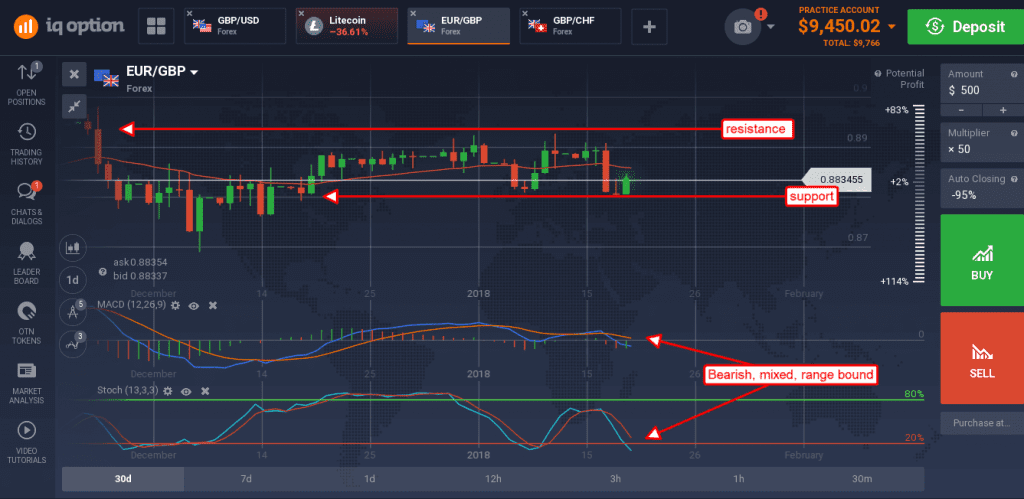Close the EUR/GBP chart with X
Viewport: 1024px width, 499px height.
point(74,74)
